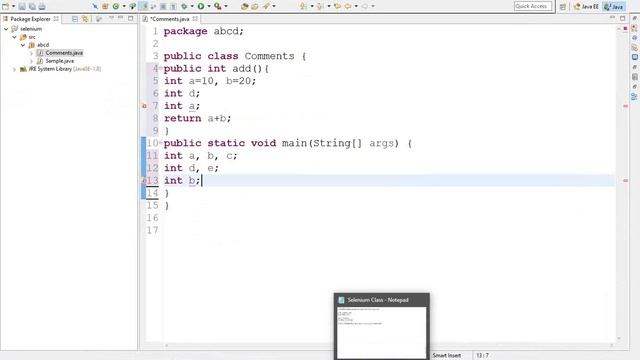Minimize the editor area

point(612,18)
